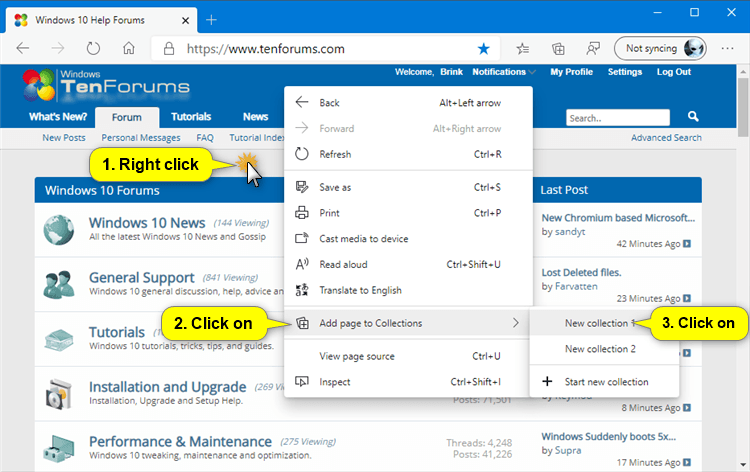Expand Add page to Collections submenu
Image resolution: width=750 pixels, height=472 pixels.
(x=408, y=323)
